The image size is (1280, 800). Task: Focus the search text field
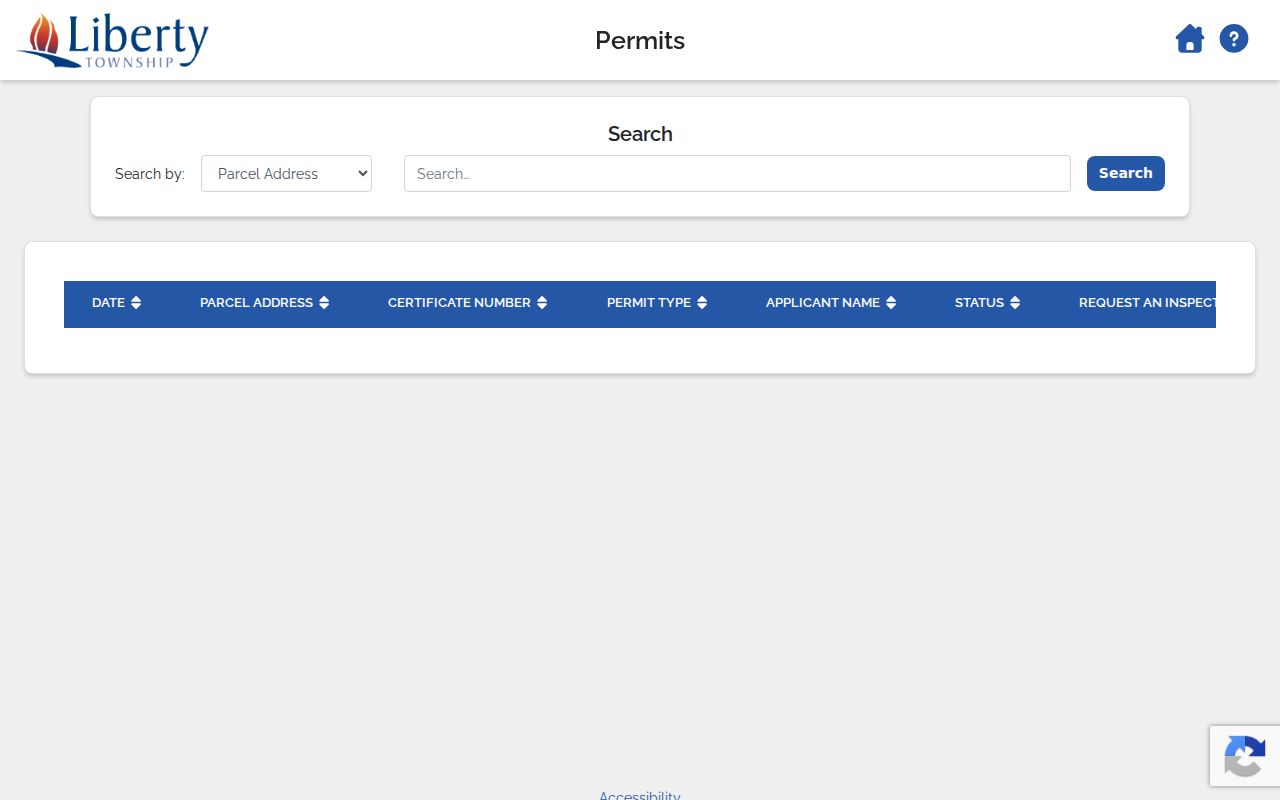tap(737, 174)
